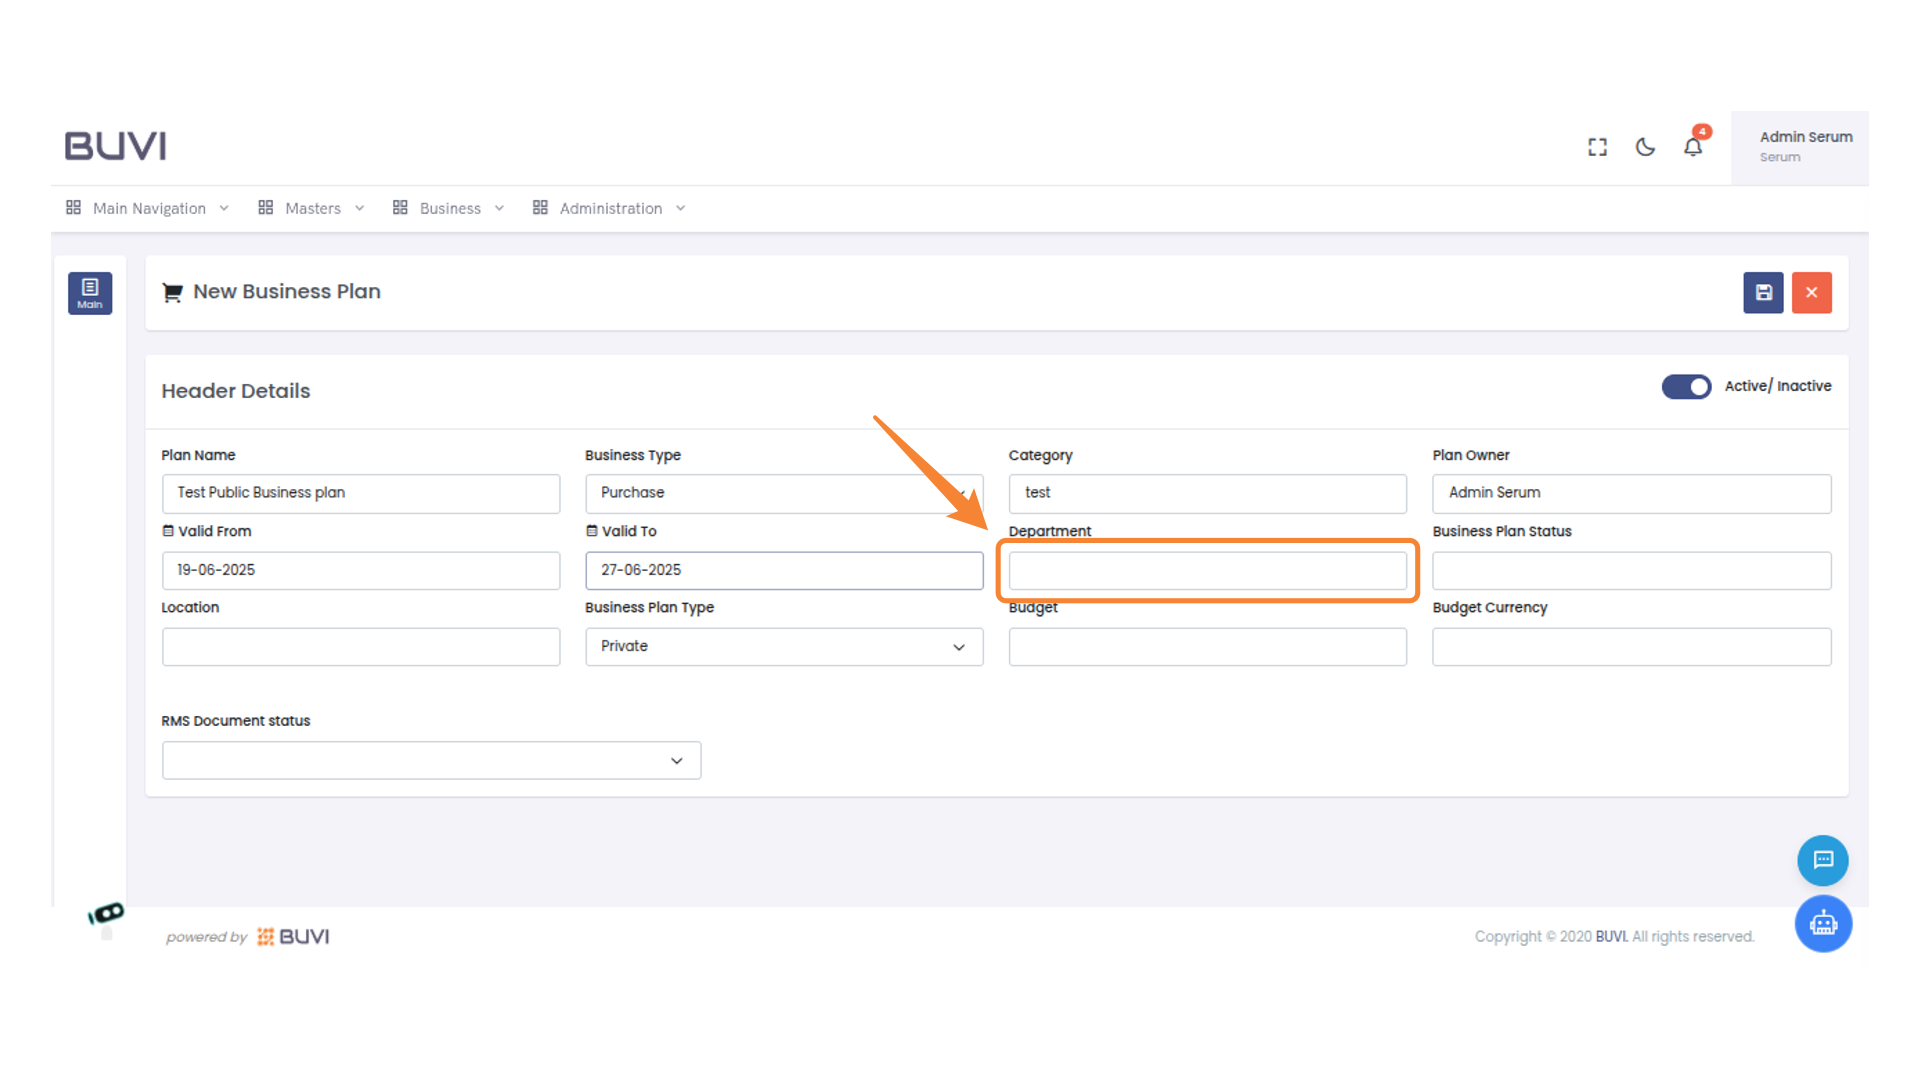
Task: Enter fullscreen with the expand icon
Action: [1597, 147]
